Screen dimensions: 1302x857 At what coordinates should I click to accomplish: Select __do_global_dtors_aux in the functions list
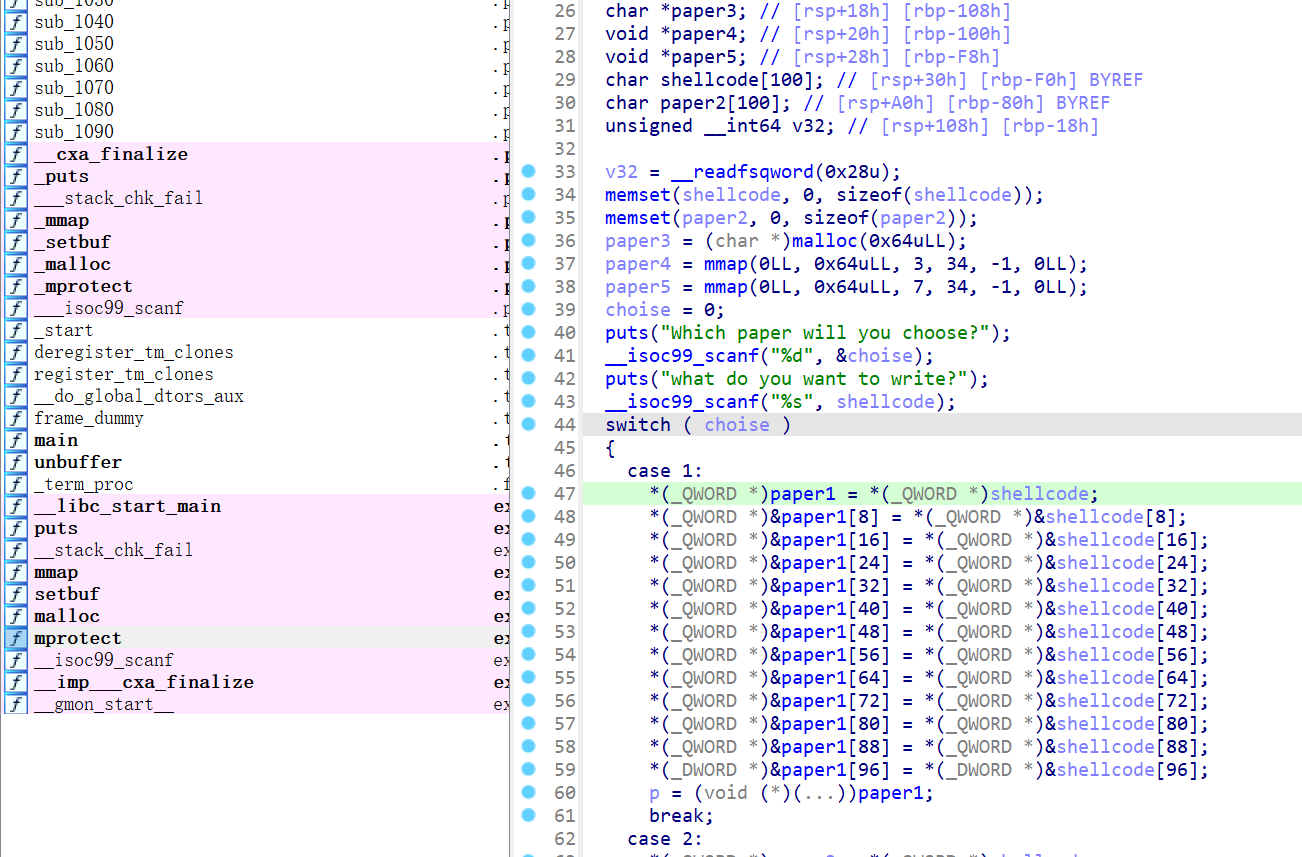point(138,396)
